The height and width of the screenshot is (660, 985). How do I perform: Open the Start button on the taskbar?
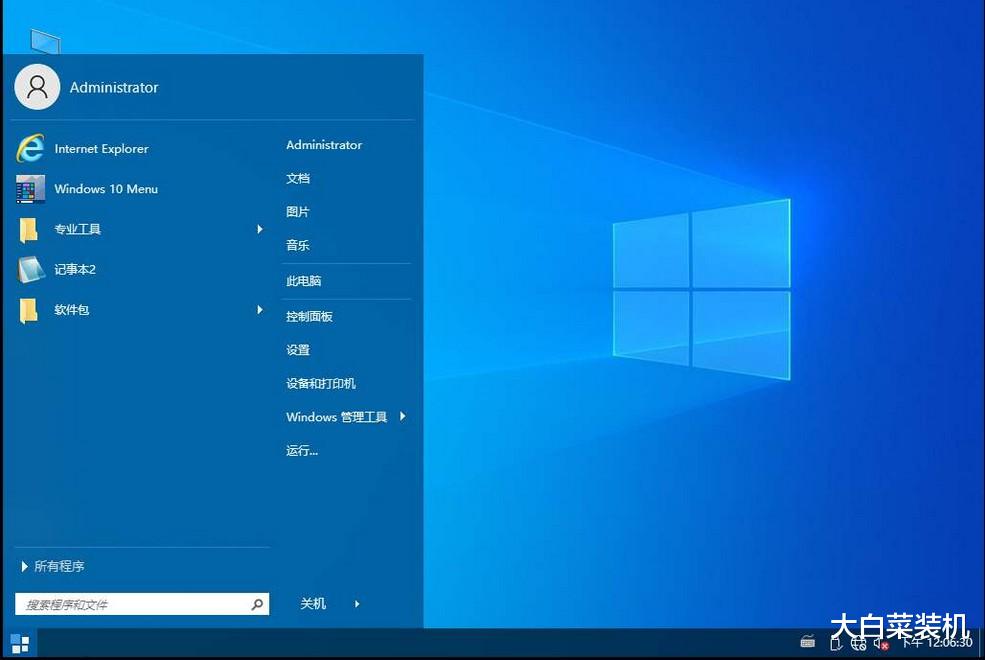18,643
